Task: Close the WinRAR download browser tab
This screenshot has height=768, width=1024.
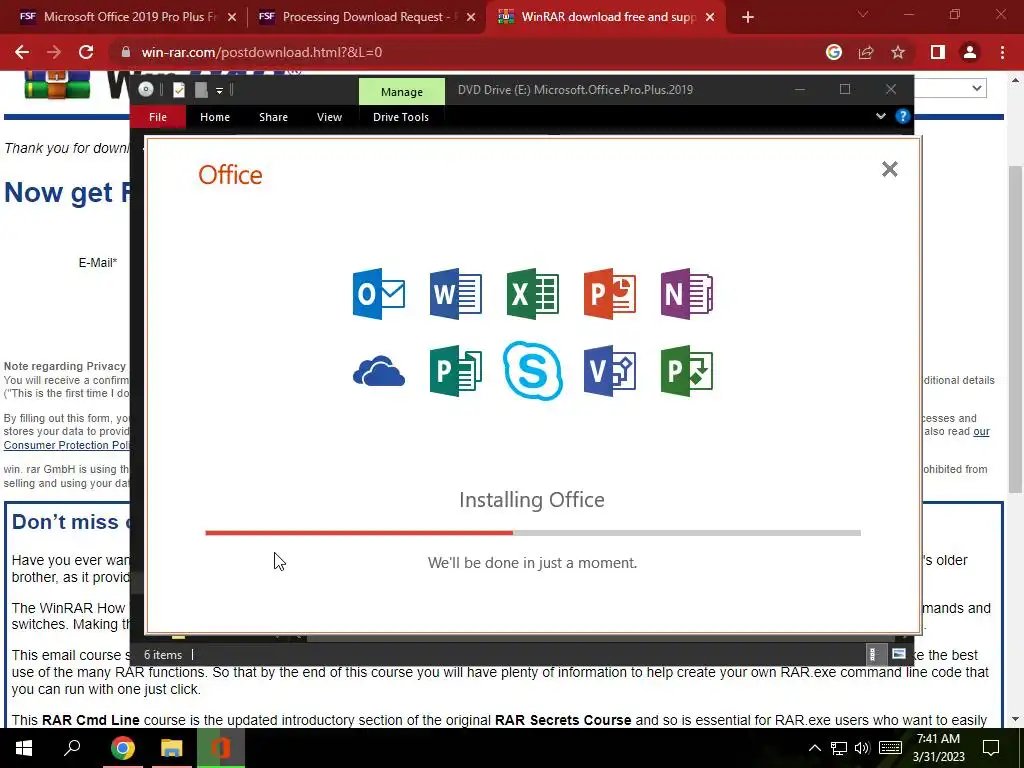Action: point(711,17)
